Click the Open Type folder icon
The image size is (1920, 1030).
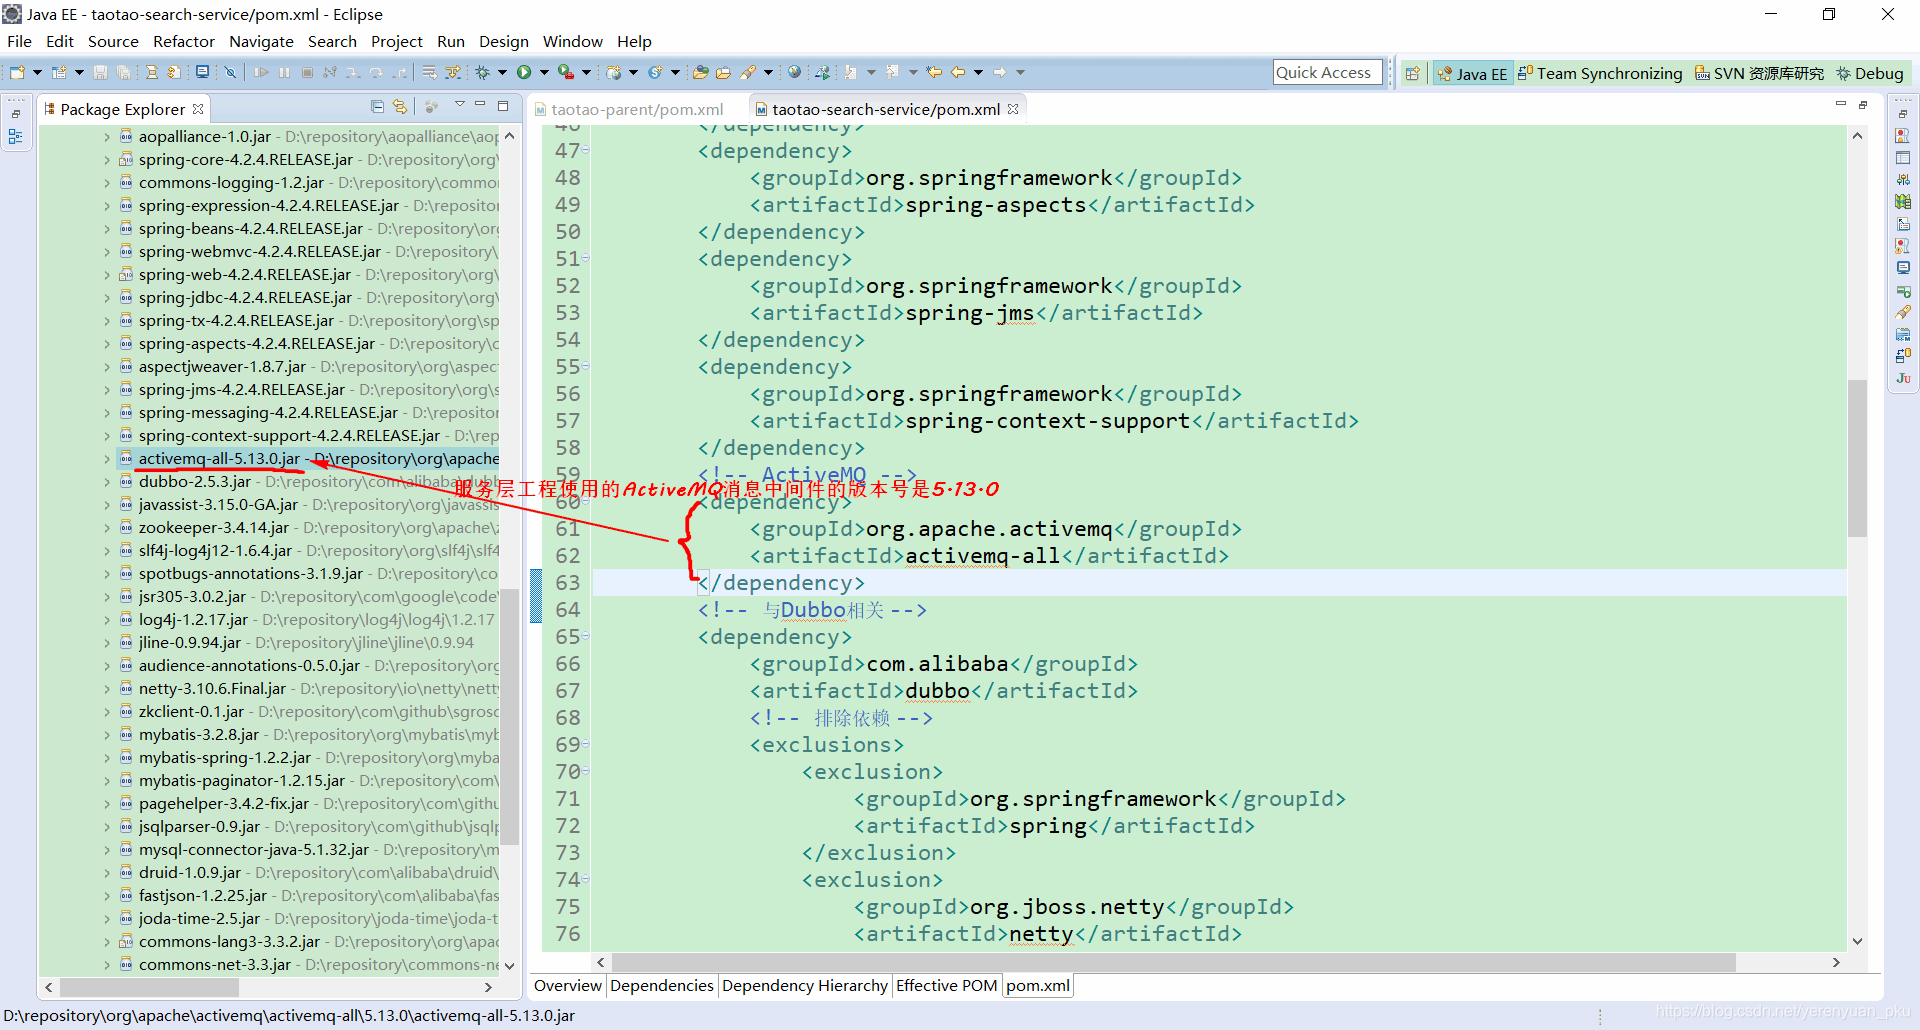point(700,72)
